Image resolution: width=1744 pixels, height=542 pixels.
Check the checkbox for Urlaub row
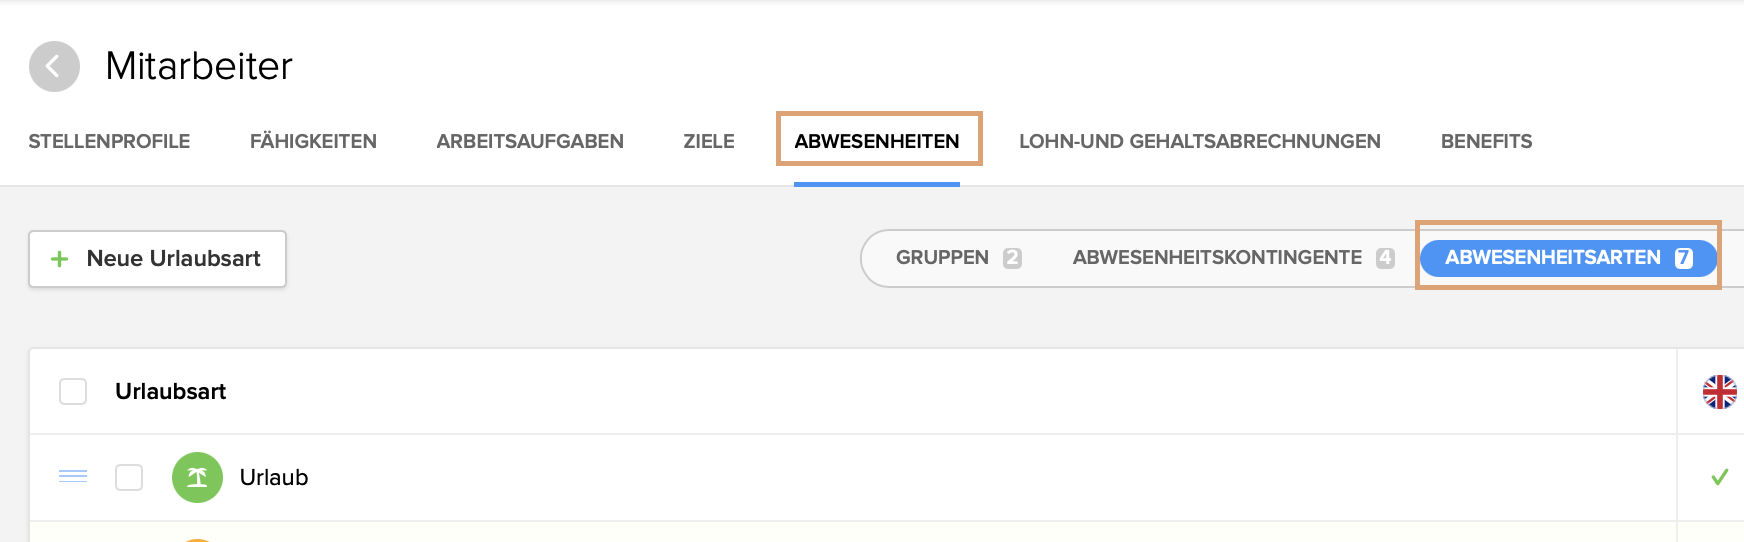tap(129, 477)
